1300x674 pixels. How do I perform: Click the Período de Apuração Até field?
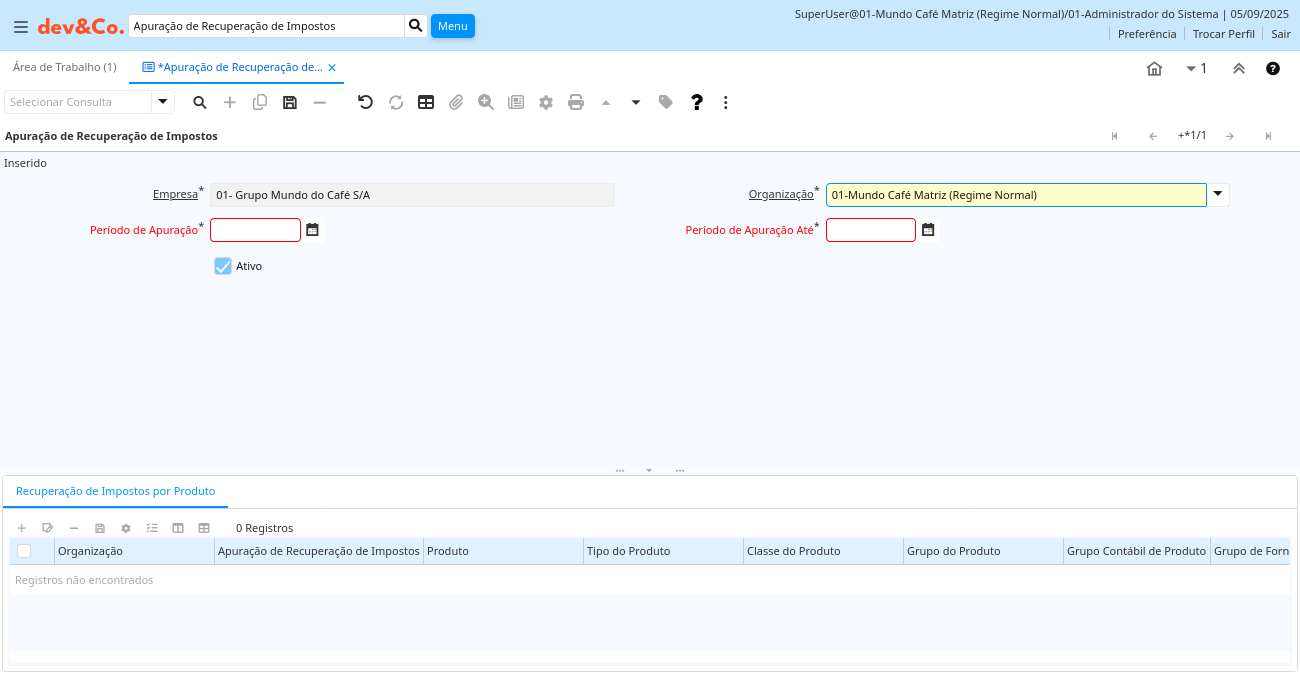(x=870, y=230)
